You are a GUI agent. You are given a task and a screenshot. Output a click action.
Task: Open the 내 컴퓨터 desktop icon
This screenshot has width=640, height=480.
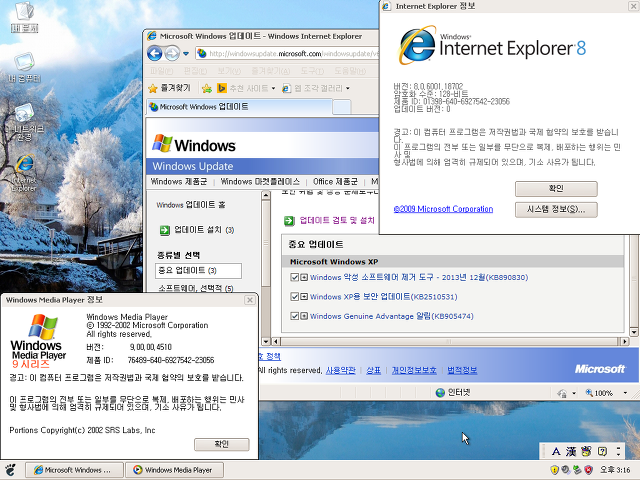click(x=24, y=67)
